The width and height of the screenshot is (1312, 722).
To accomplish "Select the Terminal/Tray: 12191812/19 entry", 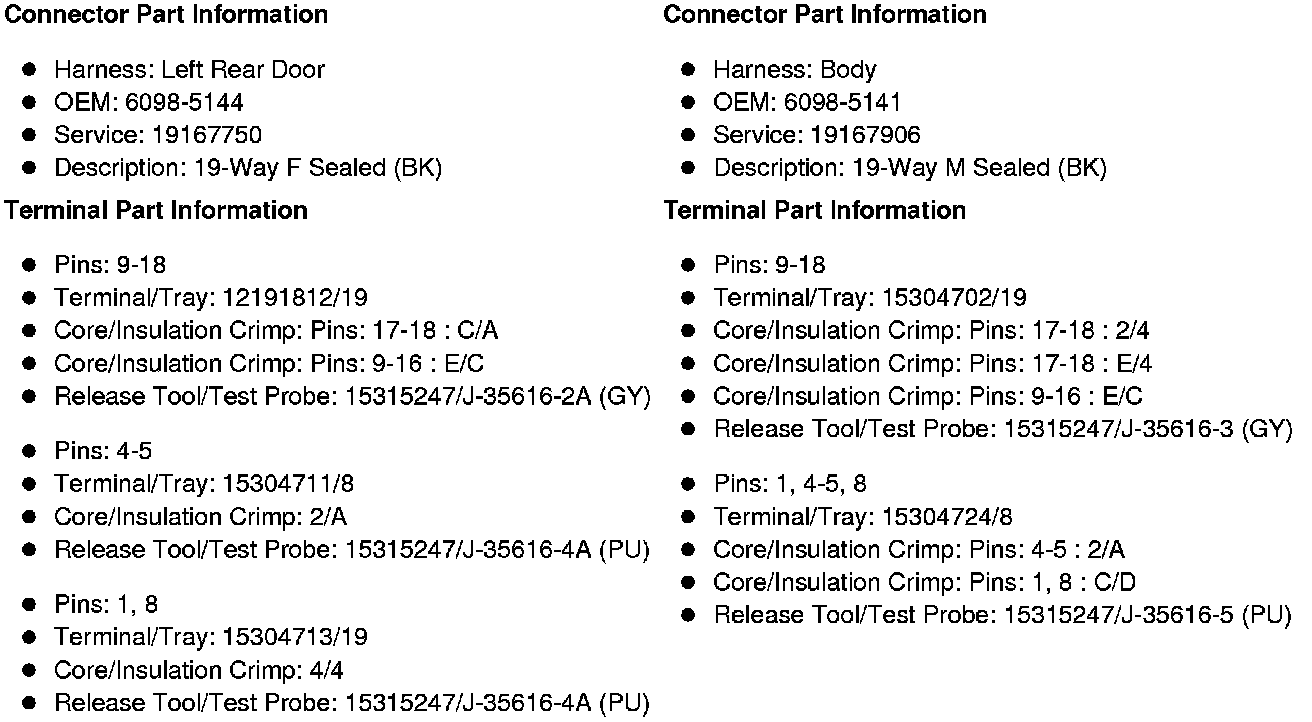I will click(210, 298).
